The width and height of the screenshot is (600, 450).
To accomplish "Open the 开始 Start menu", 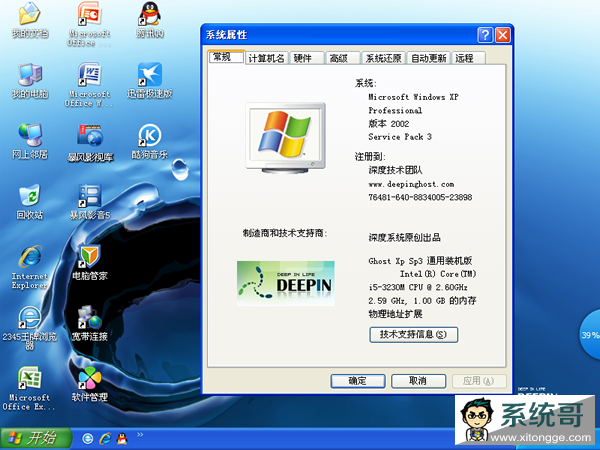I will [x=36, y=439].
